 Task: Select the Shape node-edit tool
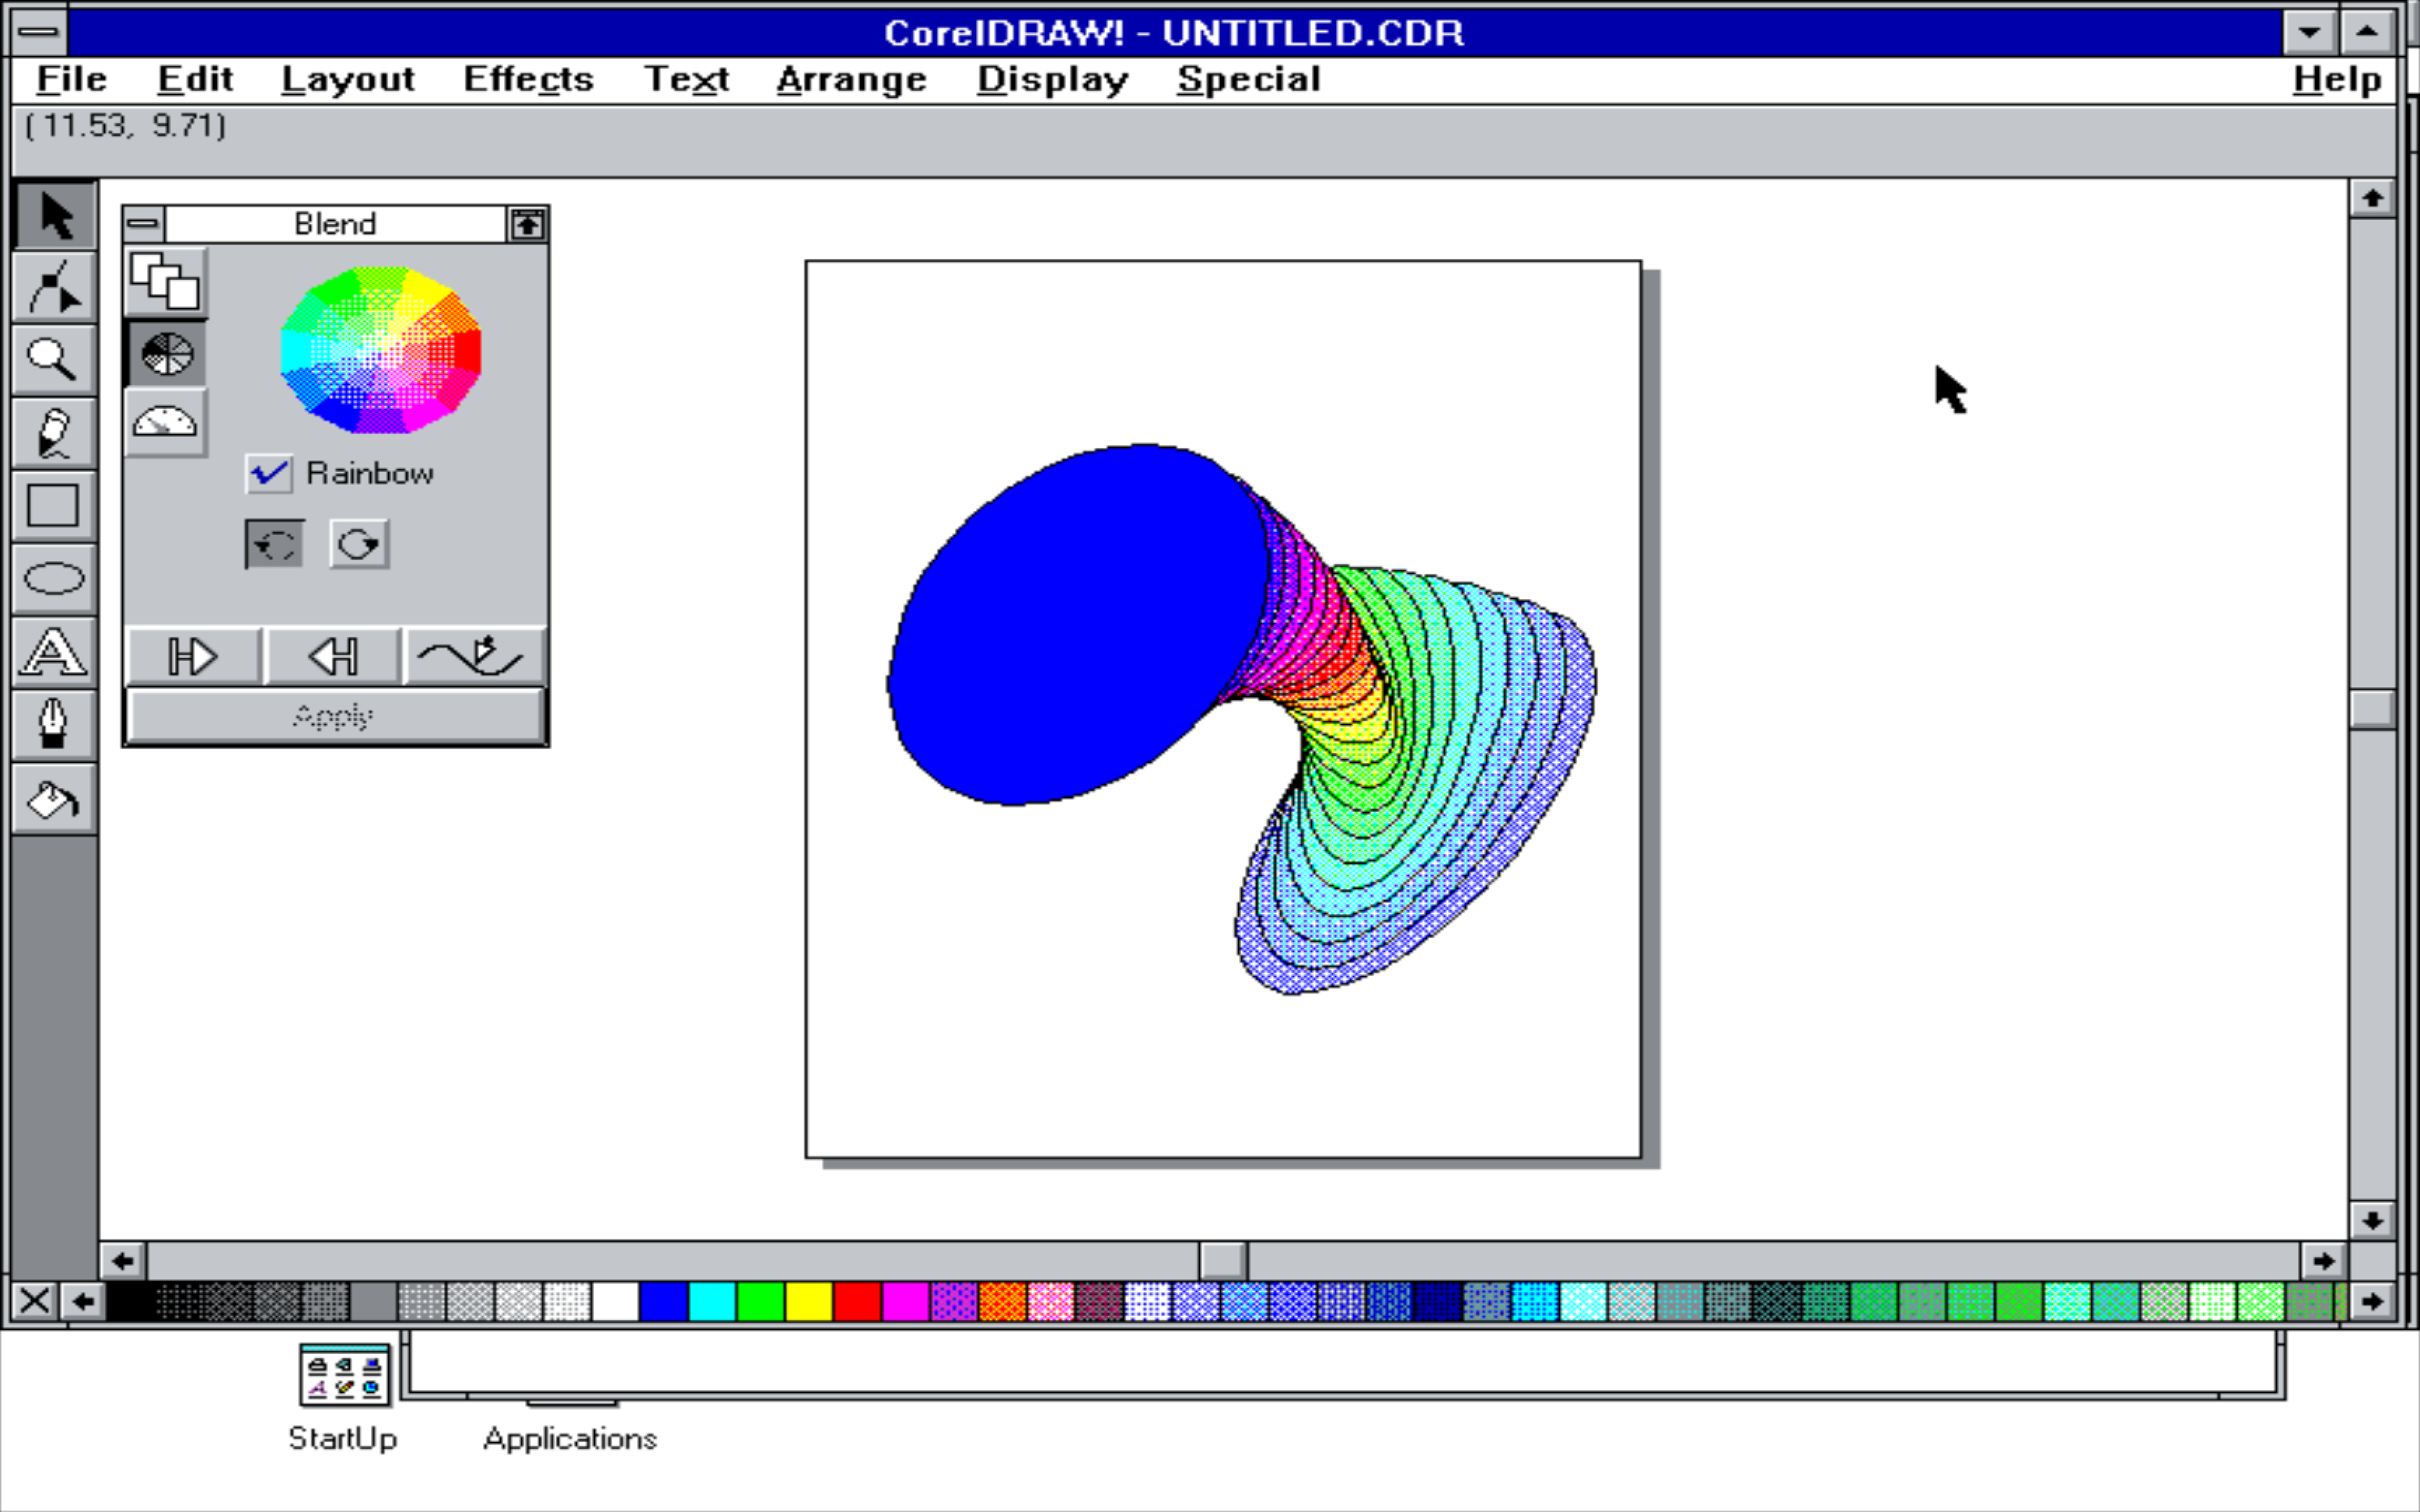click(x=54, y=288)
